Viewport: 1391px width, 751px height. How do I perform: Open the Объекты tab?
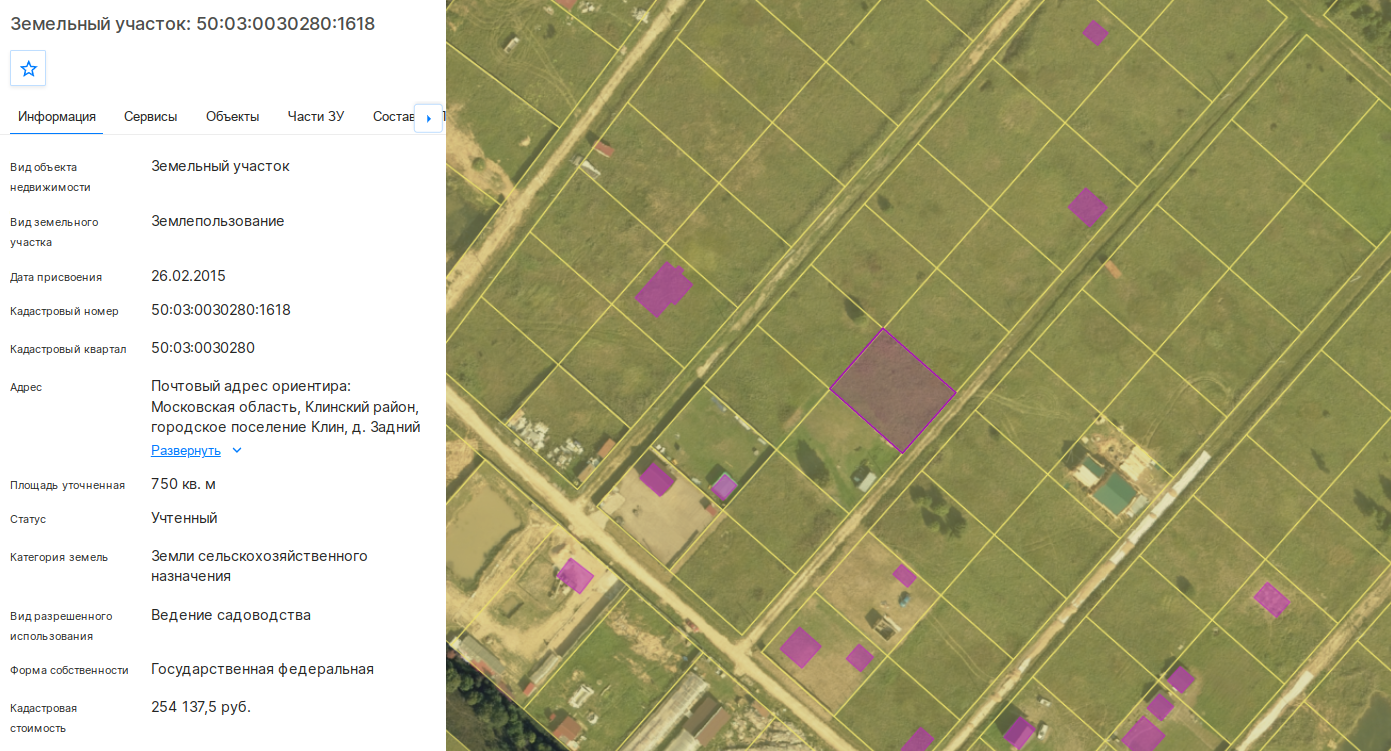tap(233, 117)
